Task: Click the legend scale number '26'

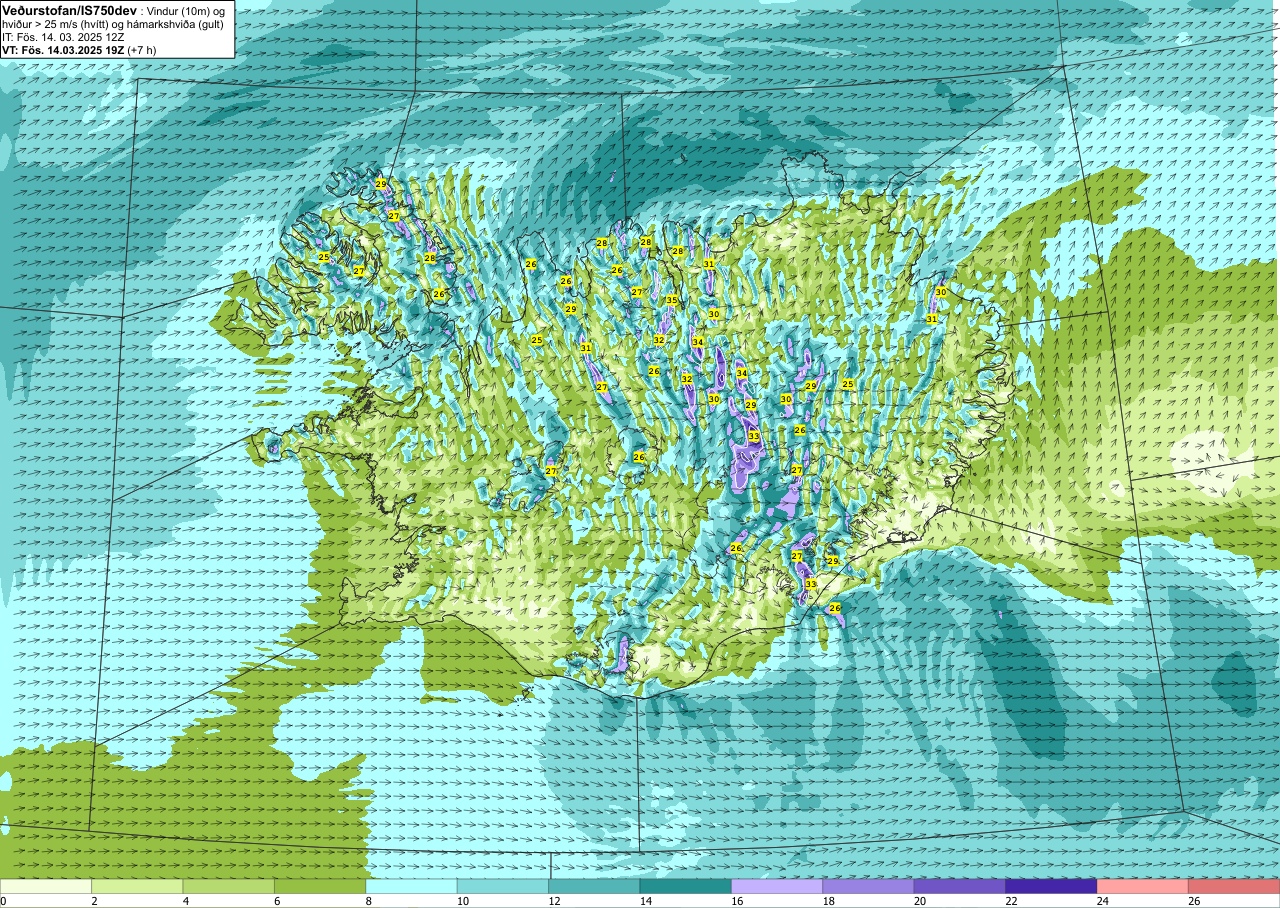Action: 1195,901
